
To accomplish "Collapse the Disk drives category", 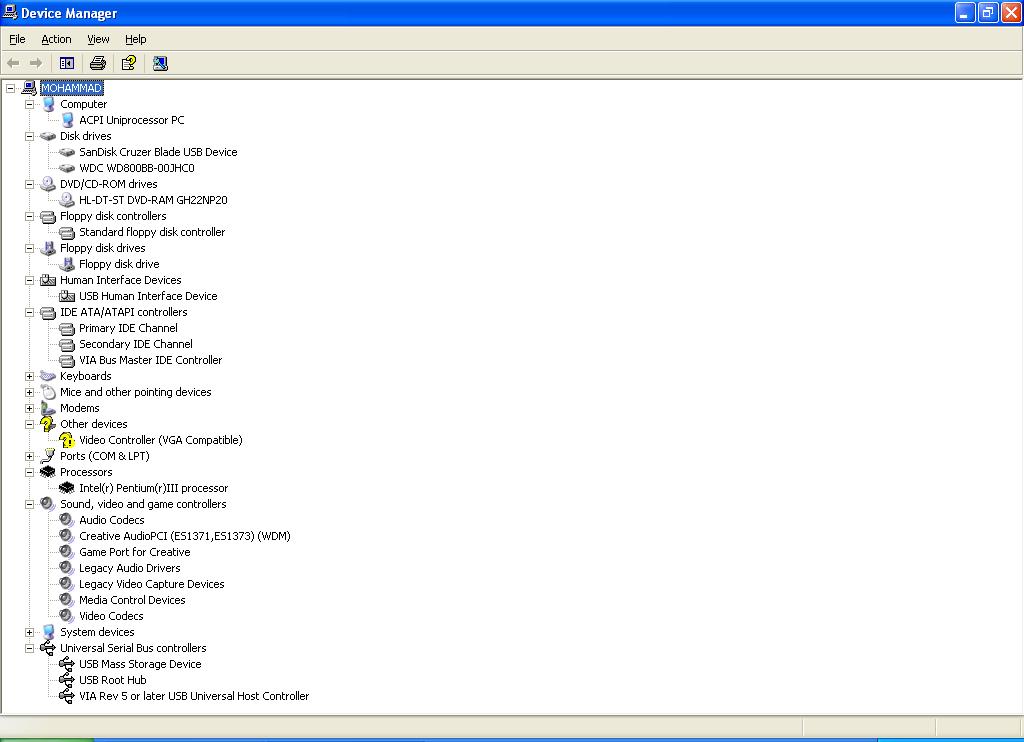I will (29, 137).
